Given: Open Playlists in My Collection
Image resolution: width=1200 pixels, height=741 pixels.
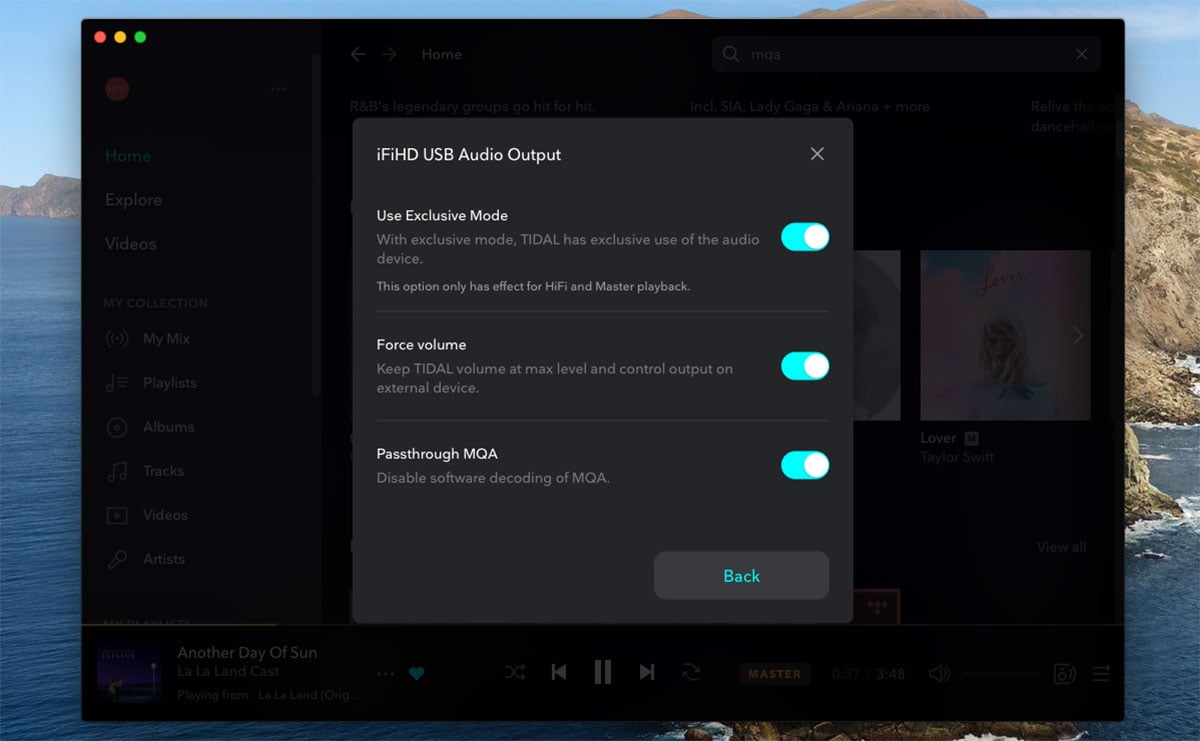Looking at the screenshot, I should click(x=170, y=383).
